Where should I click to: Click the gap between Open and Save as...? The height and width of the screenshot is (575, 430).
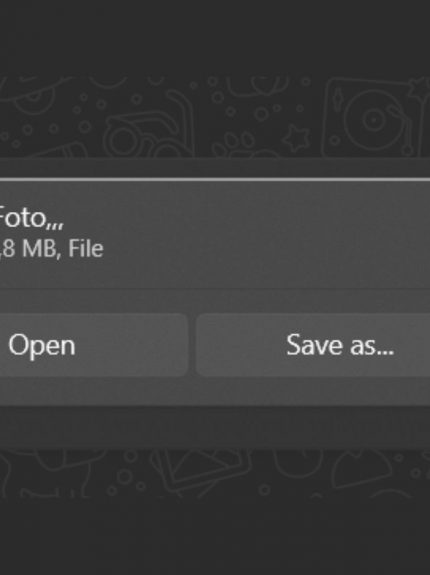192,345
